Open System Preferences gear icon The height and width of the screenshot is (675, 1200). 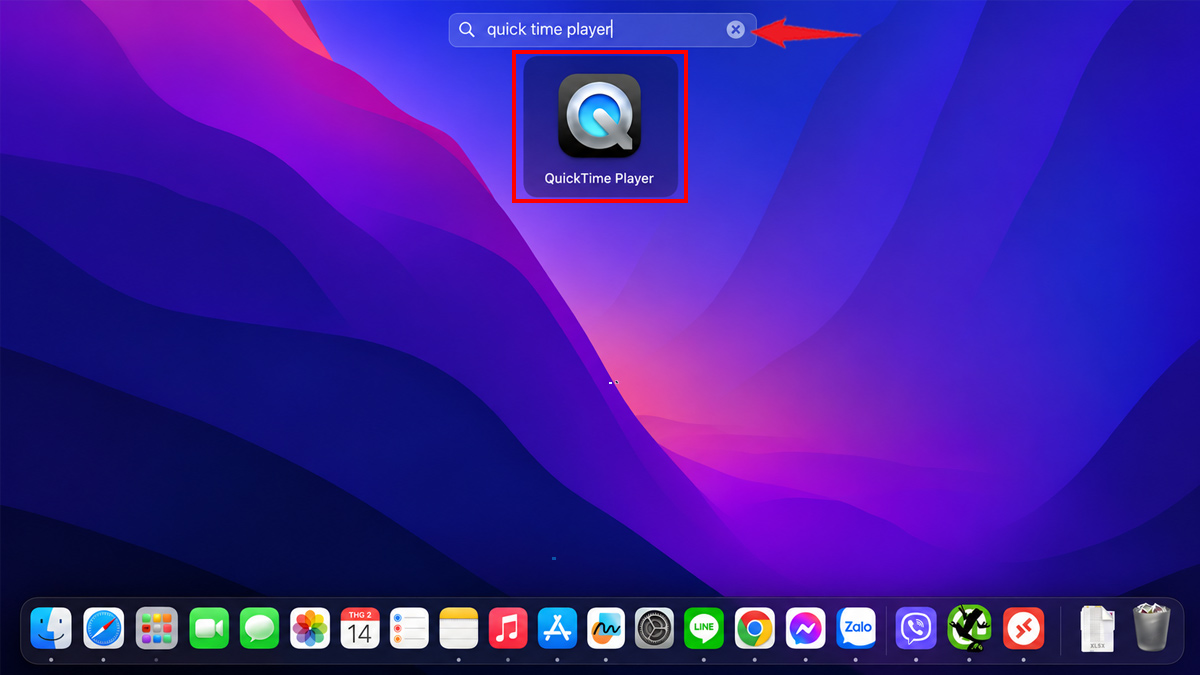coord(655,628)
